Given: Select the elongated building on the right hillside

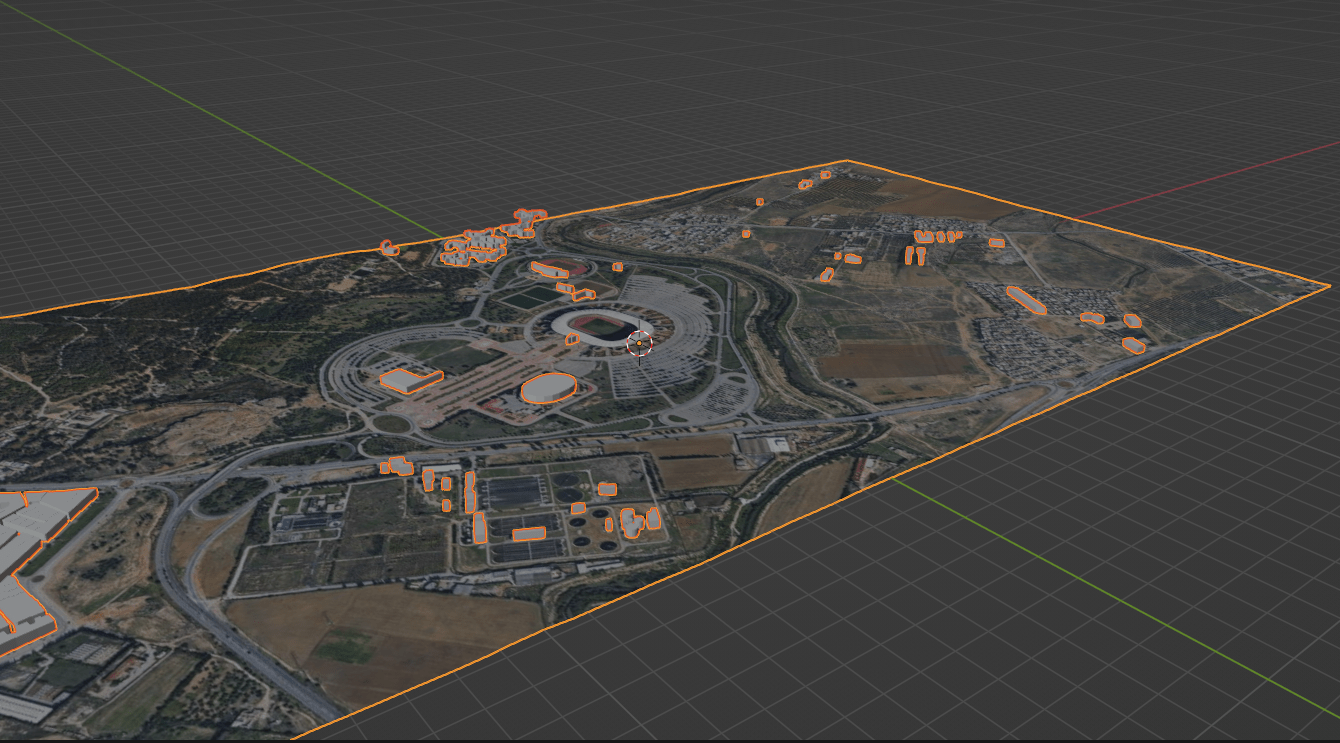Looking at the screenshot, I should click(x=1027, y=300).
